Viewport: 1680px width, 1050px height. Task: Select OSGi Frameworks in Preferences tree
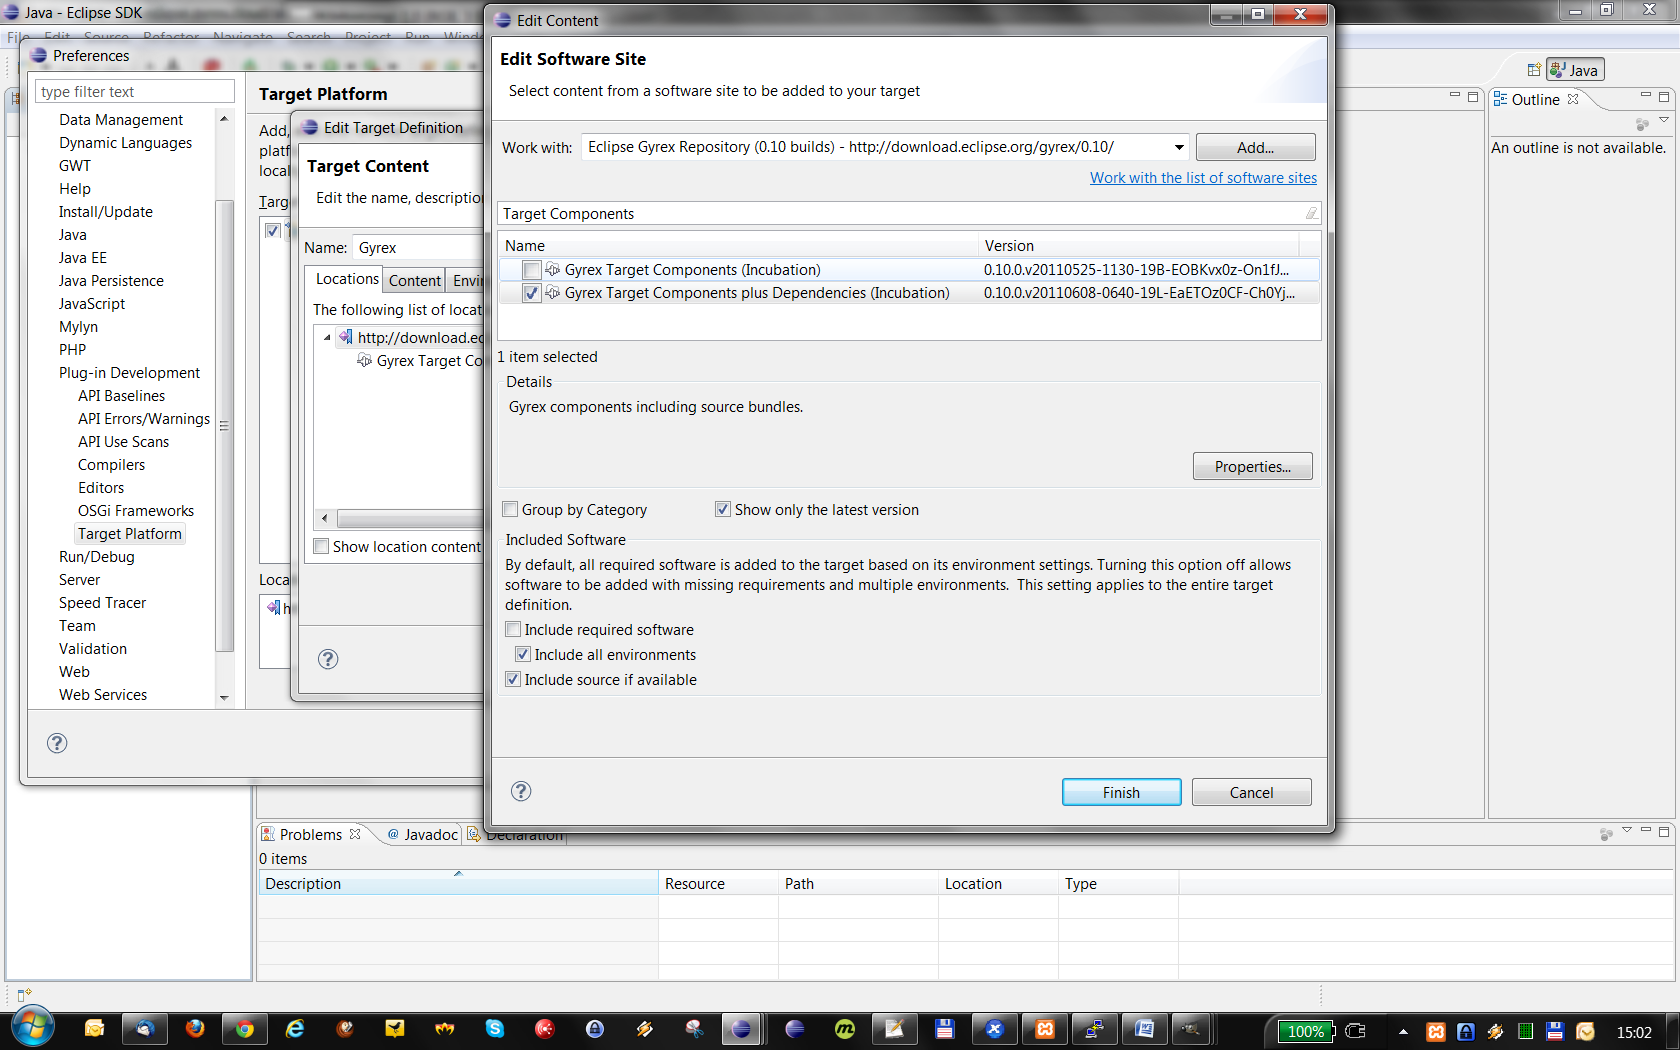136,511
